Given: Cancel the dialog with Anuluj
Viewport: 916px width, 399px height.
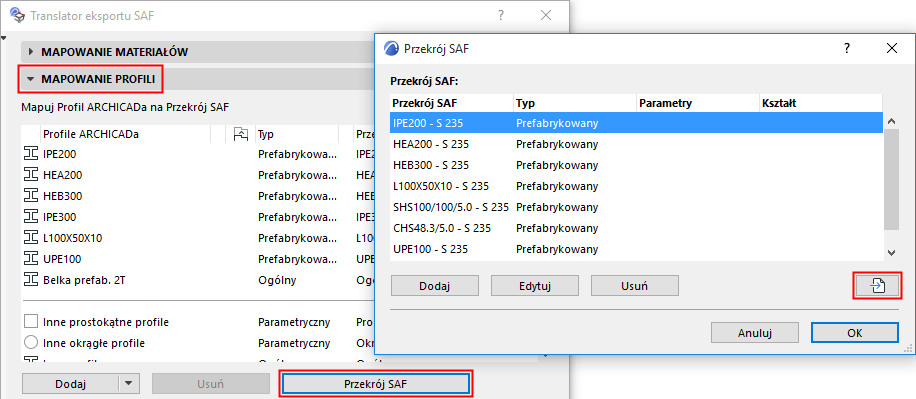Looking at the screenshot, I should tap(755, 333).
